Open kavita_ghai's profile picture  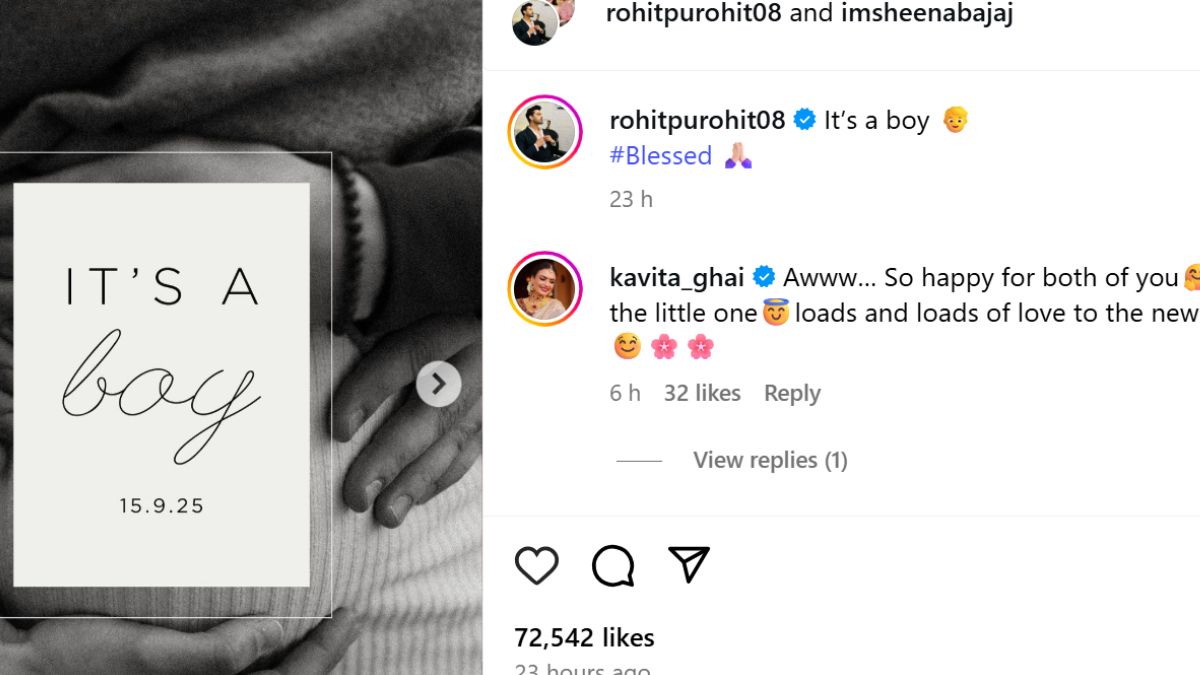click(545, 289)
